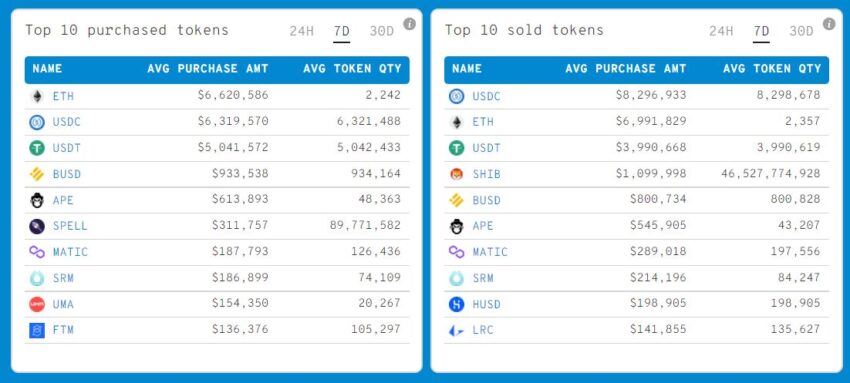Open the MATIC link in sold tokens

click(490, 252)
